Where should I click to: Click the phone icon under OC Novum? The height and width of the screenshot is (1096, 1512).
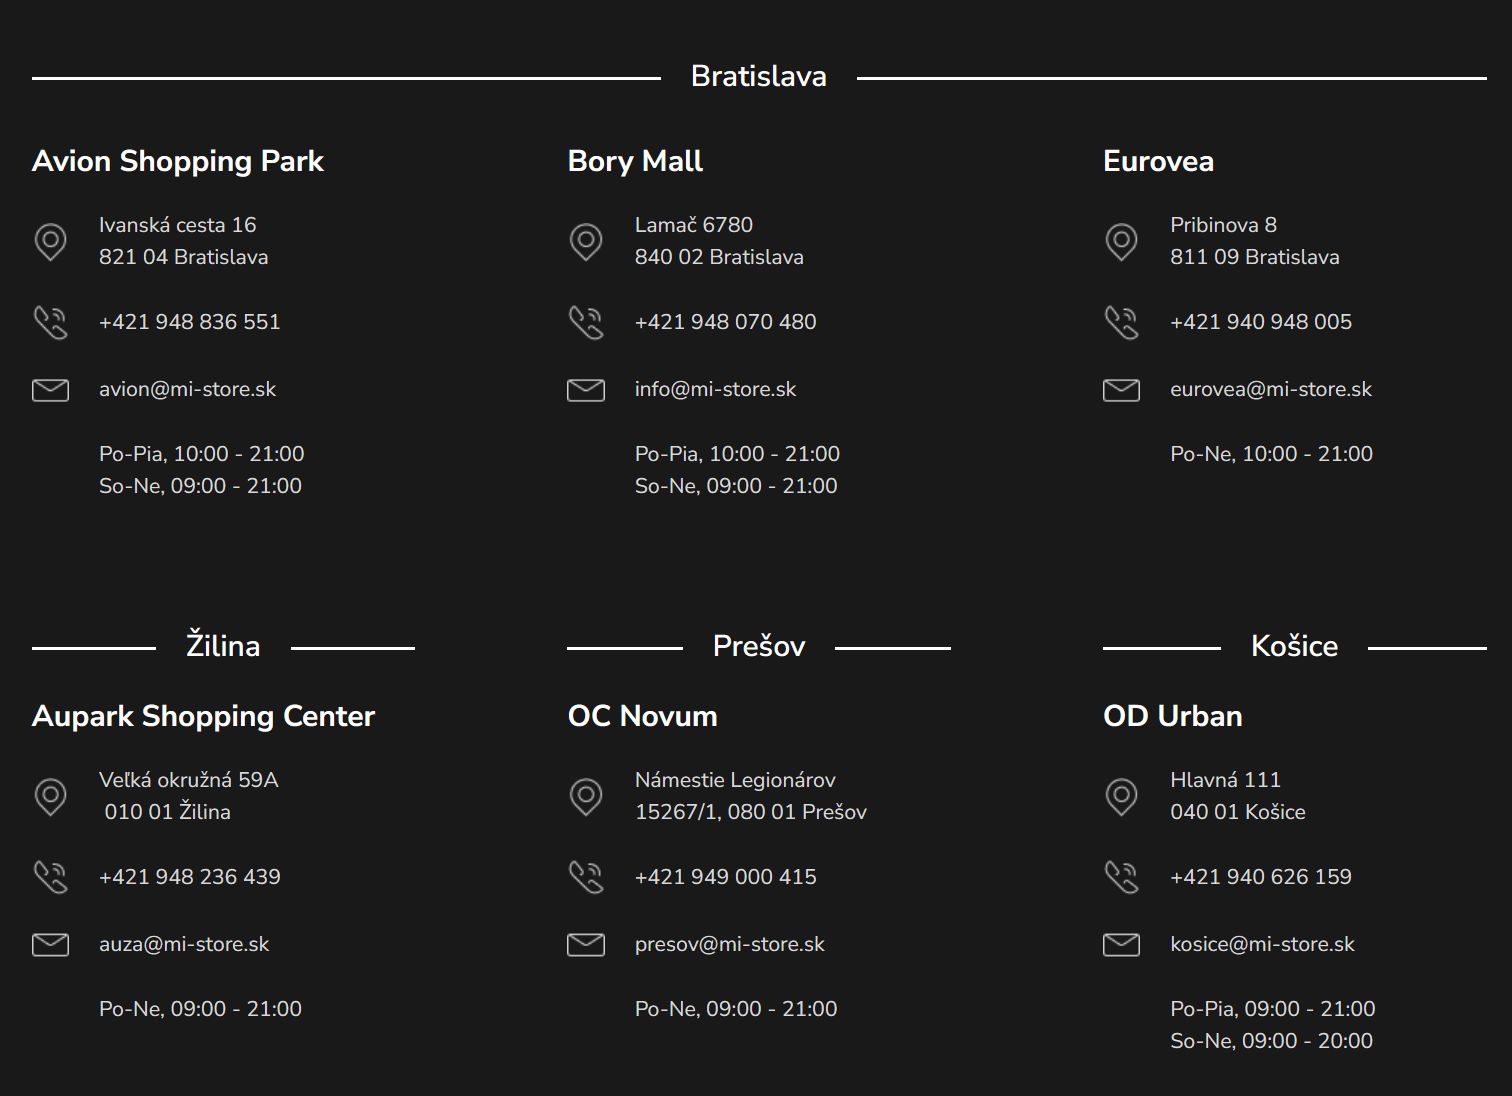pyautogui.click(x=586, y=877)
